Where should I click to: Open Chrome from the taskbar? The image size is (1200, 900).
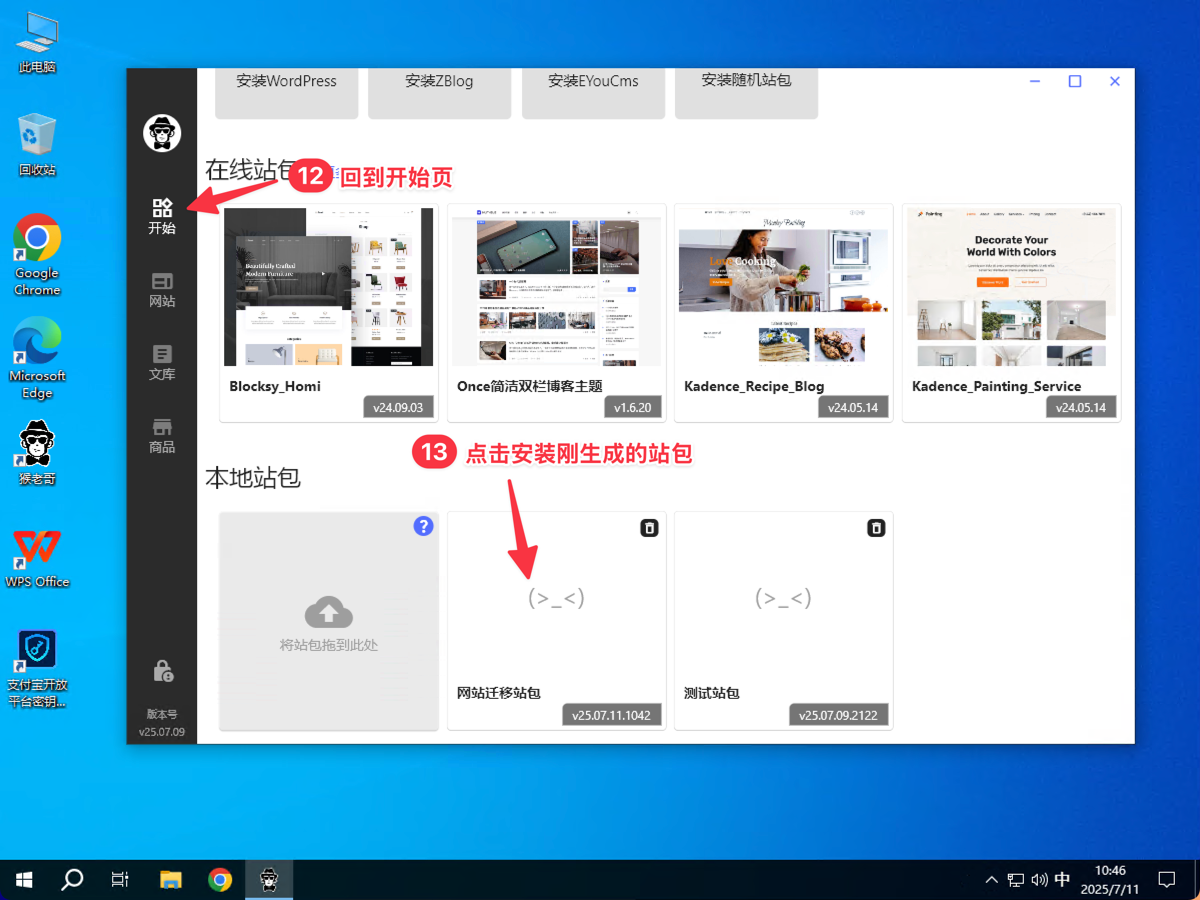click(x=220, y=880)
